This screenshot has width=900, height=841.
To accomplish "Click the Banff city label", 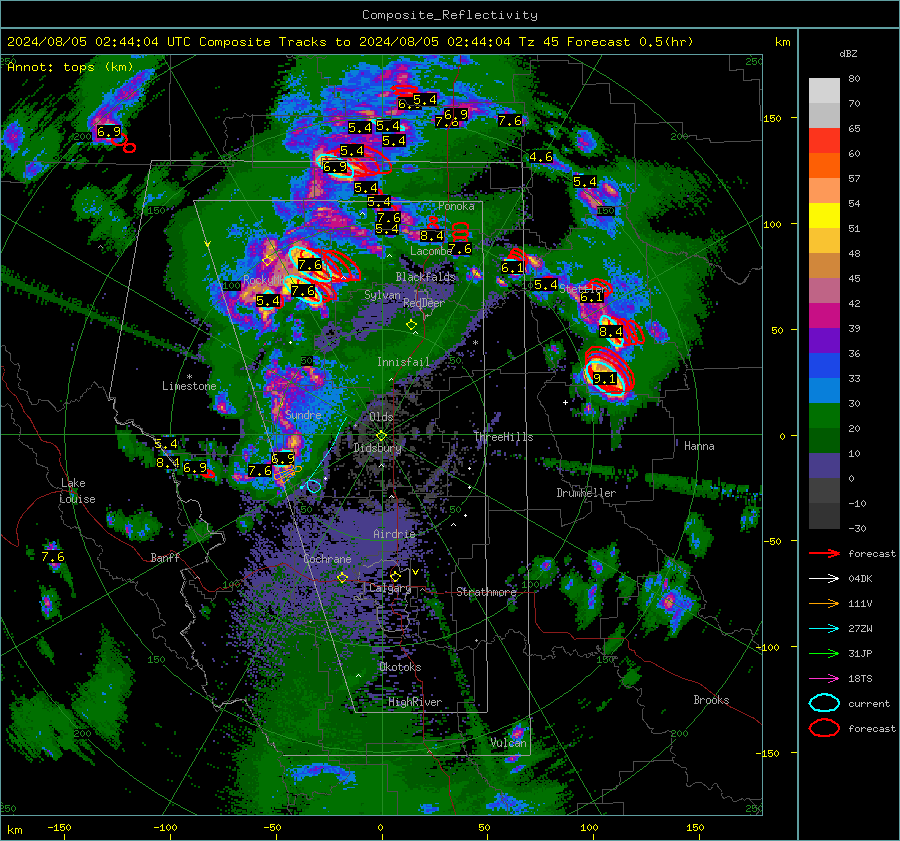I will click(x=165, y=557).
